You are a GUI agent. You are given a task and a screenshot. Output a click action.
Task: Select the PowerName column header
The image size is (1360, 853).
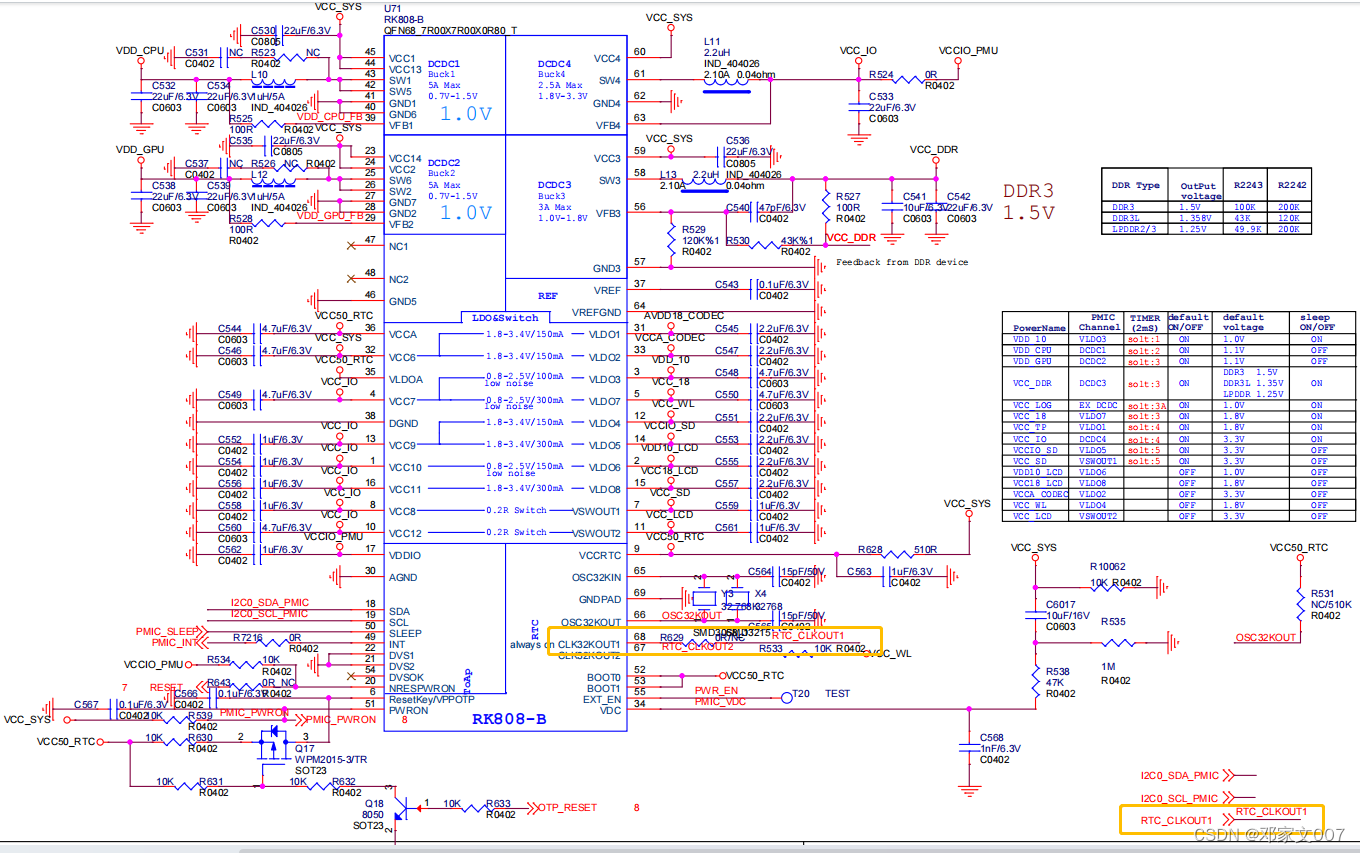coord(1039,327)
